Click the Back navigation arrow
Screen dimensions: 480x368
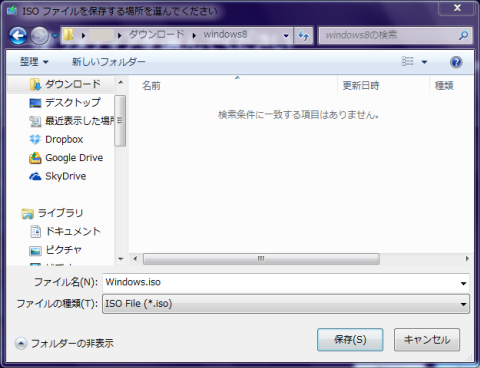coord(18,35)
